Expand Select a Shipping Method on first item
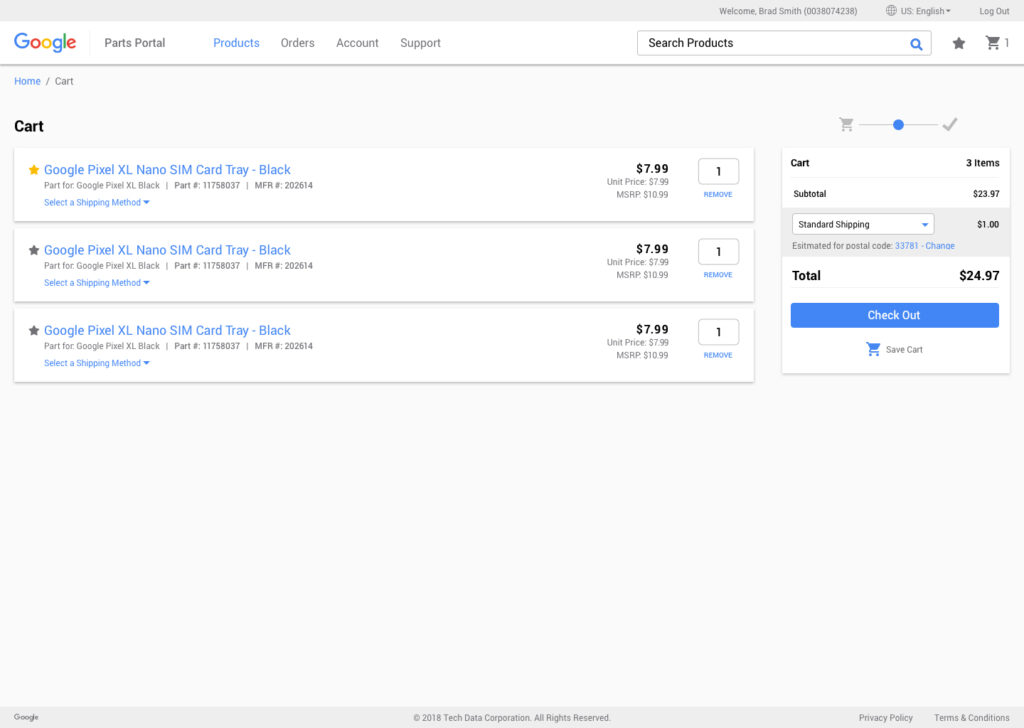The image size is (1024, 728). pyautogui.click(x=97, y=202)
